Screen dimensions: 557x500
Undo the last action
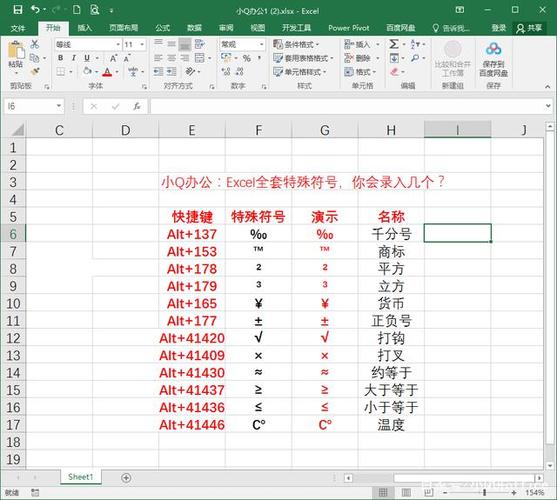pos(35,10)
